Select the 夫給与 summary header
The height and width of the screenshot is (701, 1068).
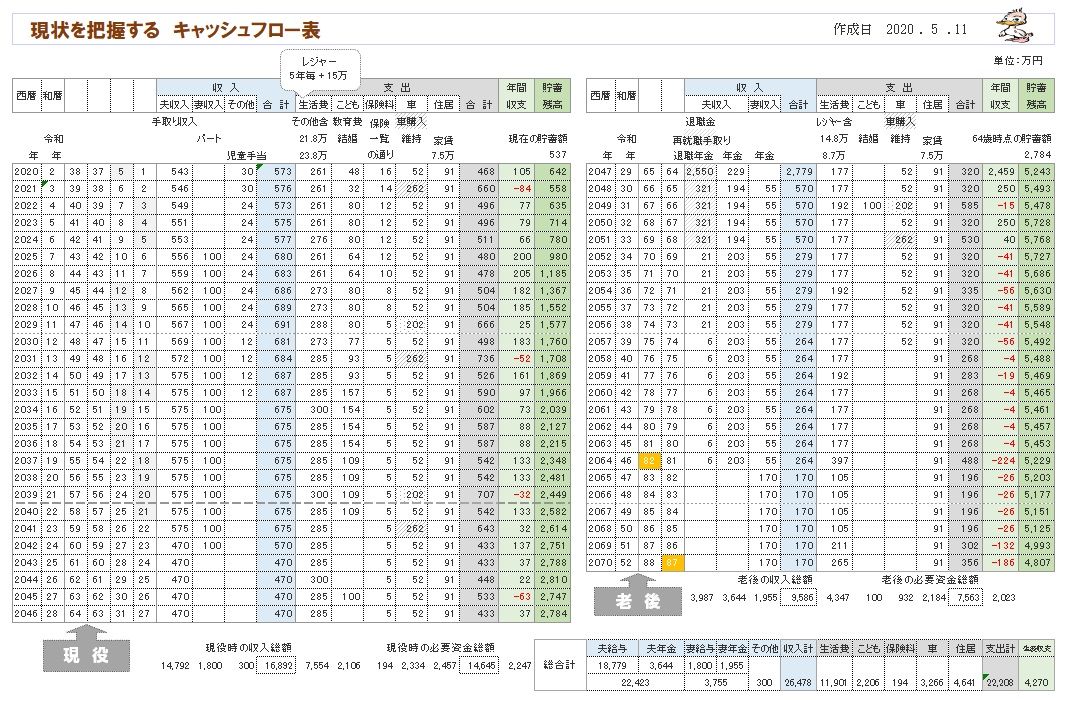611,649
